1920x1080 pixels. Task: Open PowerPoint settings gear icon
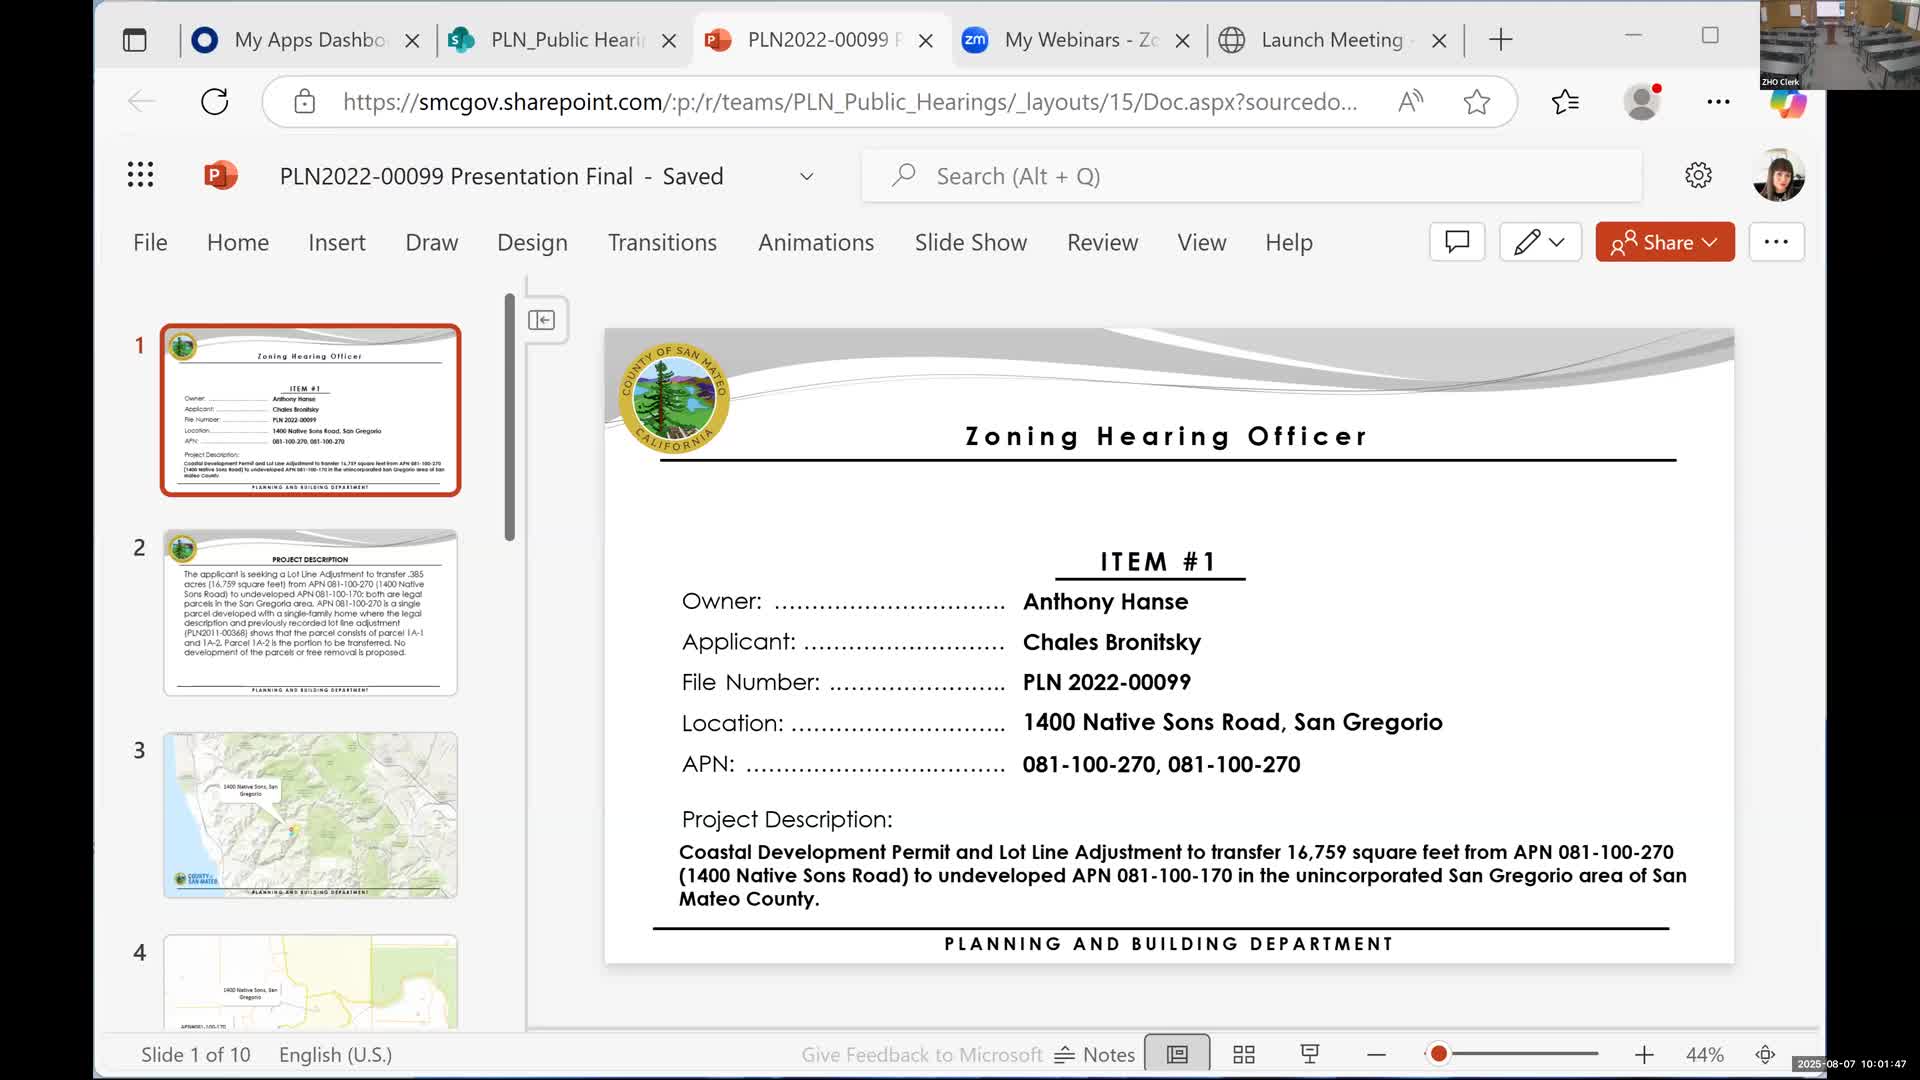1698,175
